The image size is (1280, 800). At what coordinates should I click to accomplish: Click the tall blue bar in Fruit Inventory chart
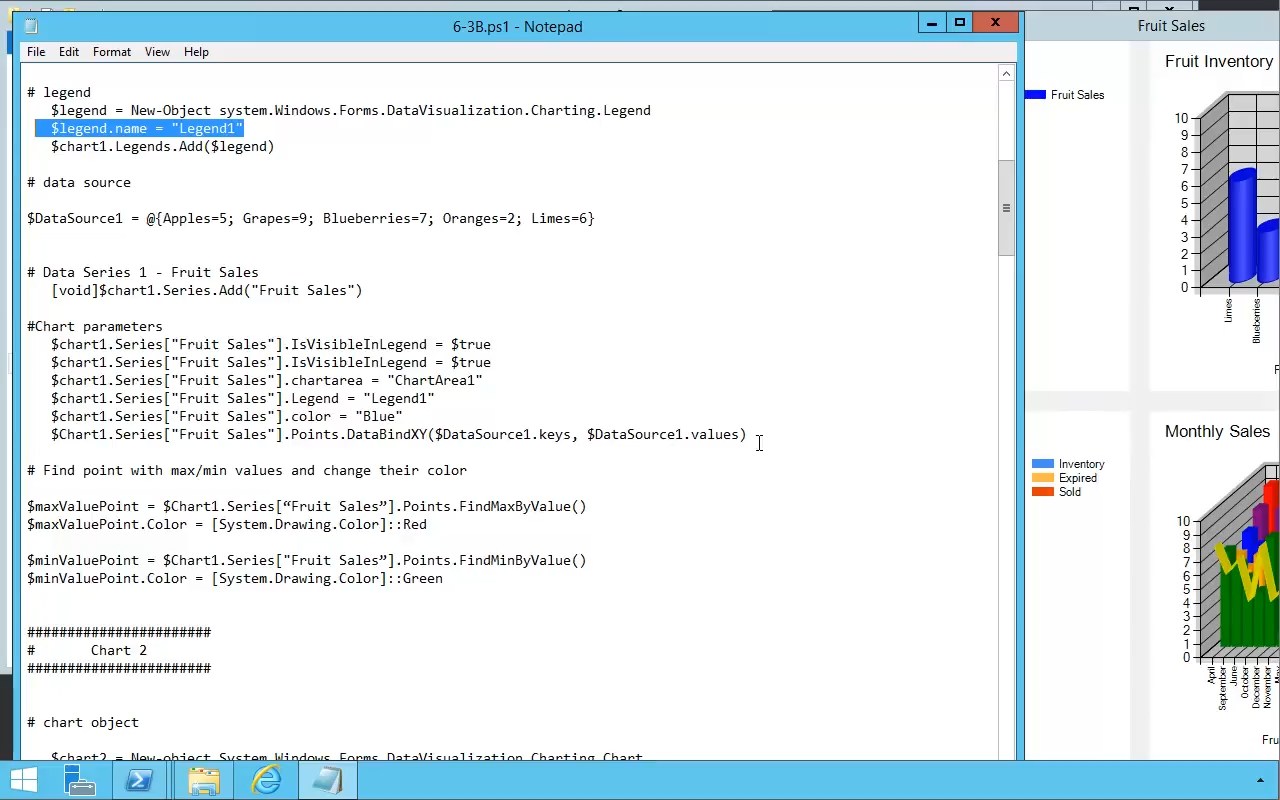1241,226
